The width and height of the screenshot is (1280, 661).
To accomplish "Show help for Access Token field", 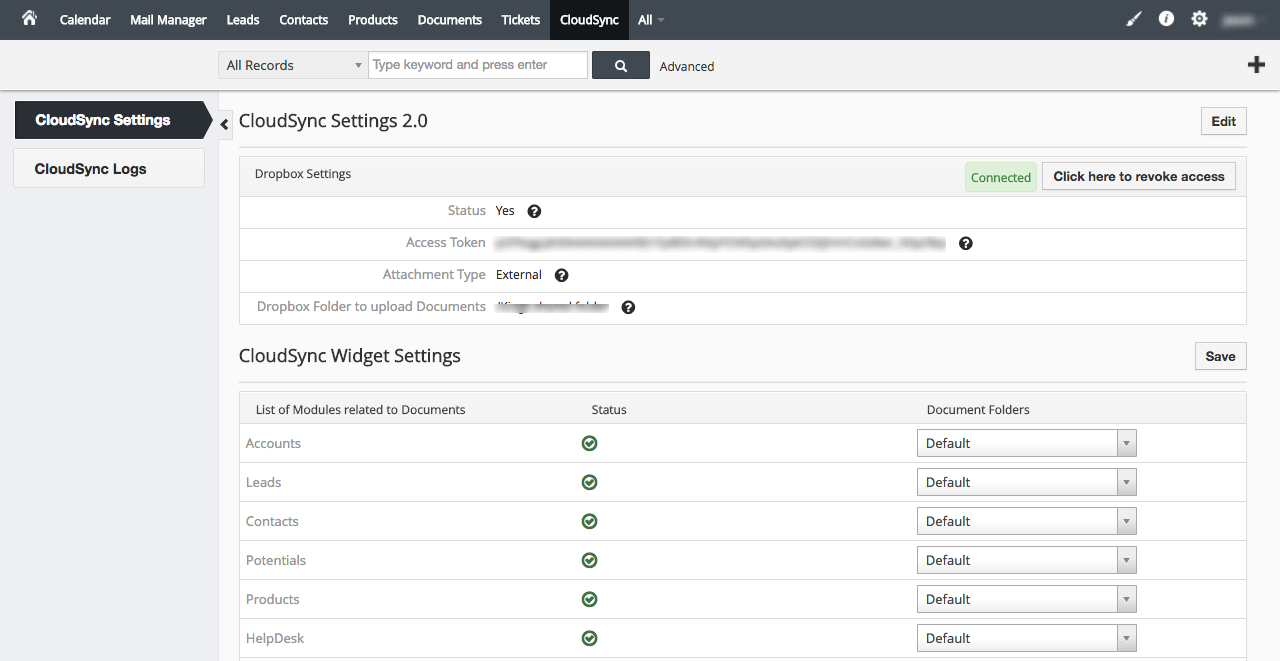I will pyautogui.click(x=965, y=243).
